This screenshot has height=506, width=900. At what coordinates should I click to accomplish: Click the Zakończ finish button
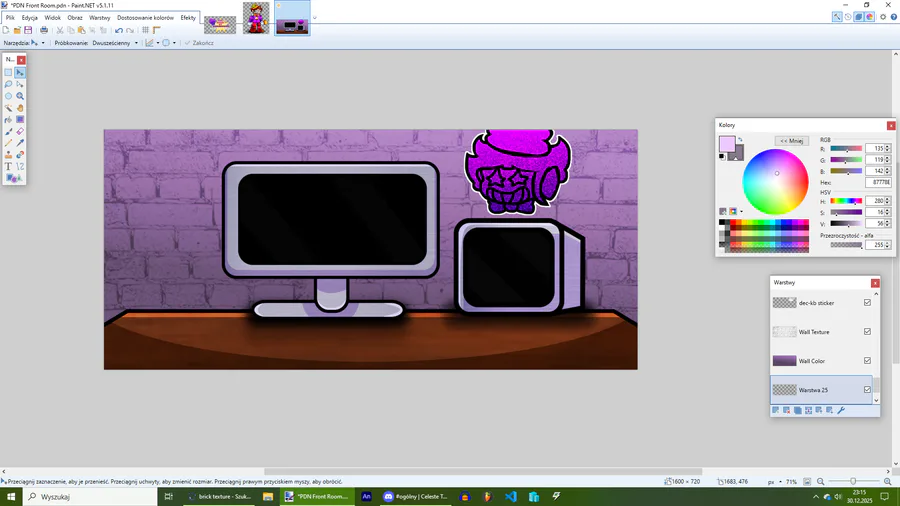(199, 43)
